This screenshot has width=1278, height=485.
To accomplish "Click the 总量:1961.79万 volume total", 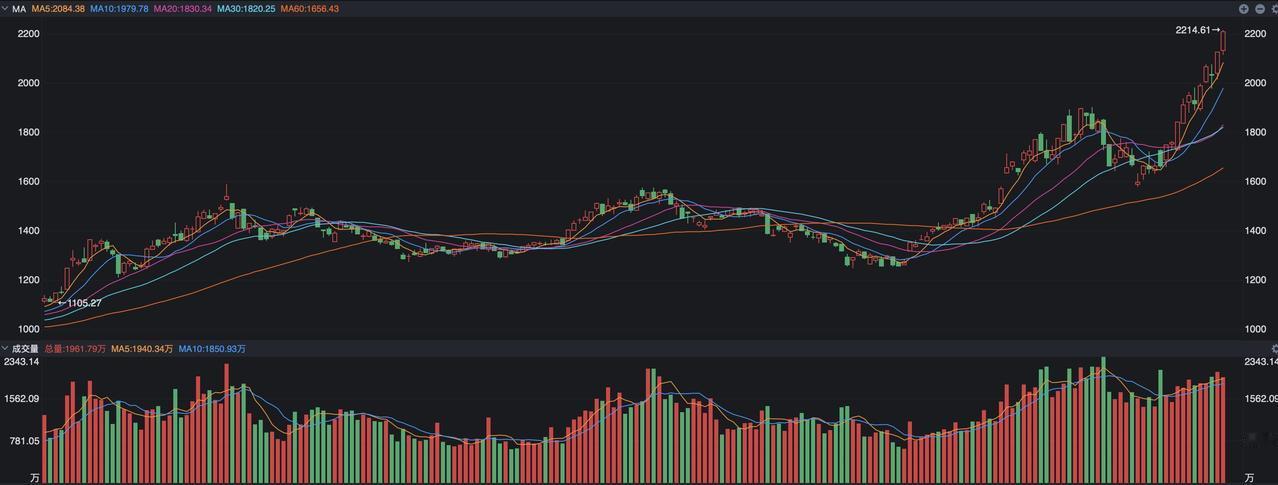I will pyautogui.click(x=75, y=349).
